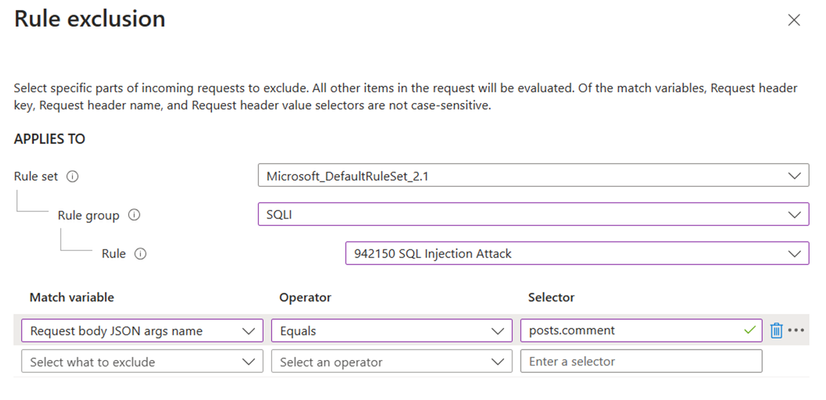Click the info icon next to Rule
The width and height of the screenshot is (826, 400).
click(140, 254)
